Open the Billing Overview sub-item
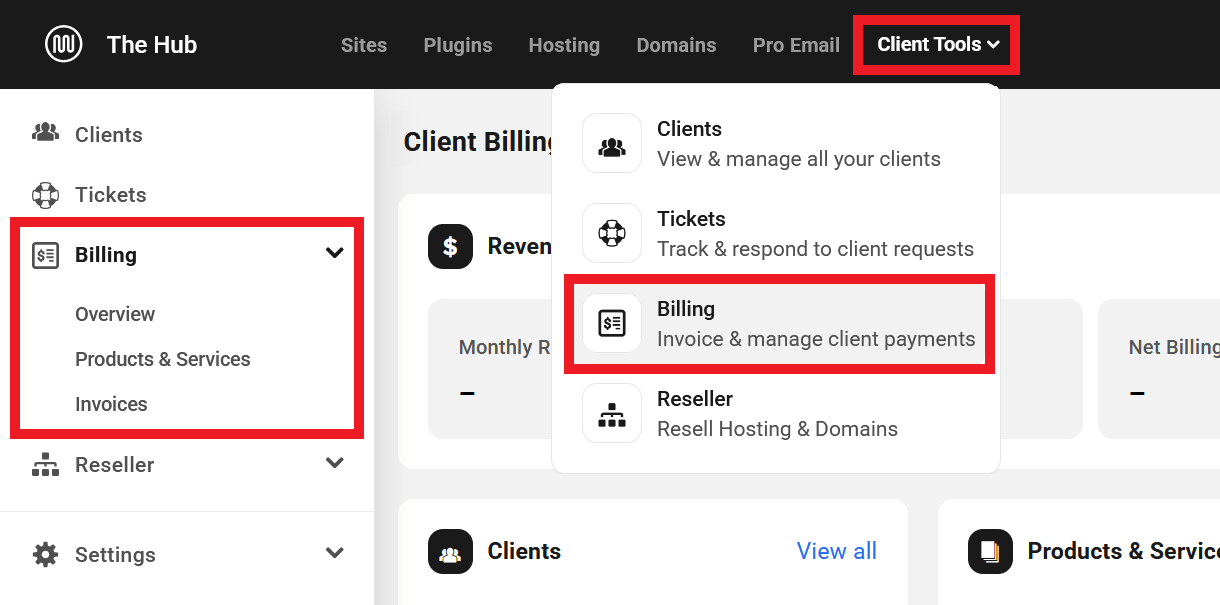 [x=115, y=314]
